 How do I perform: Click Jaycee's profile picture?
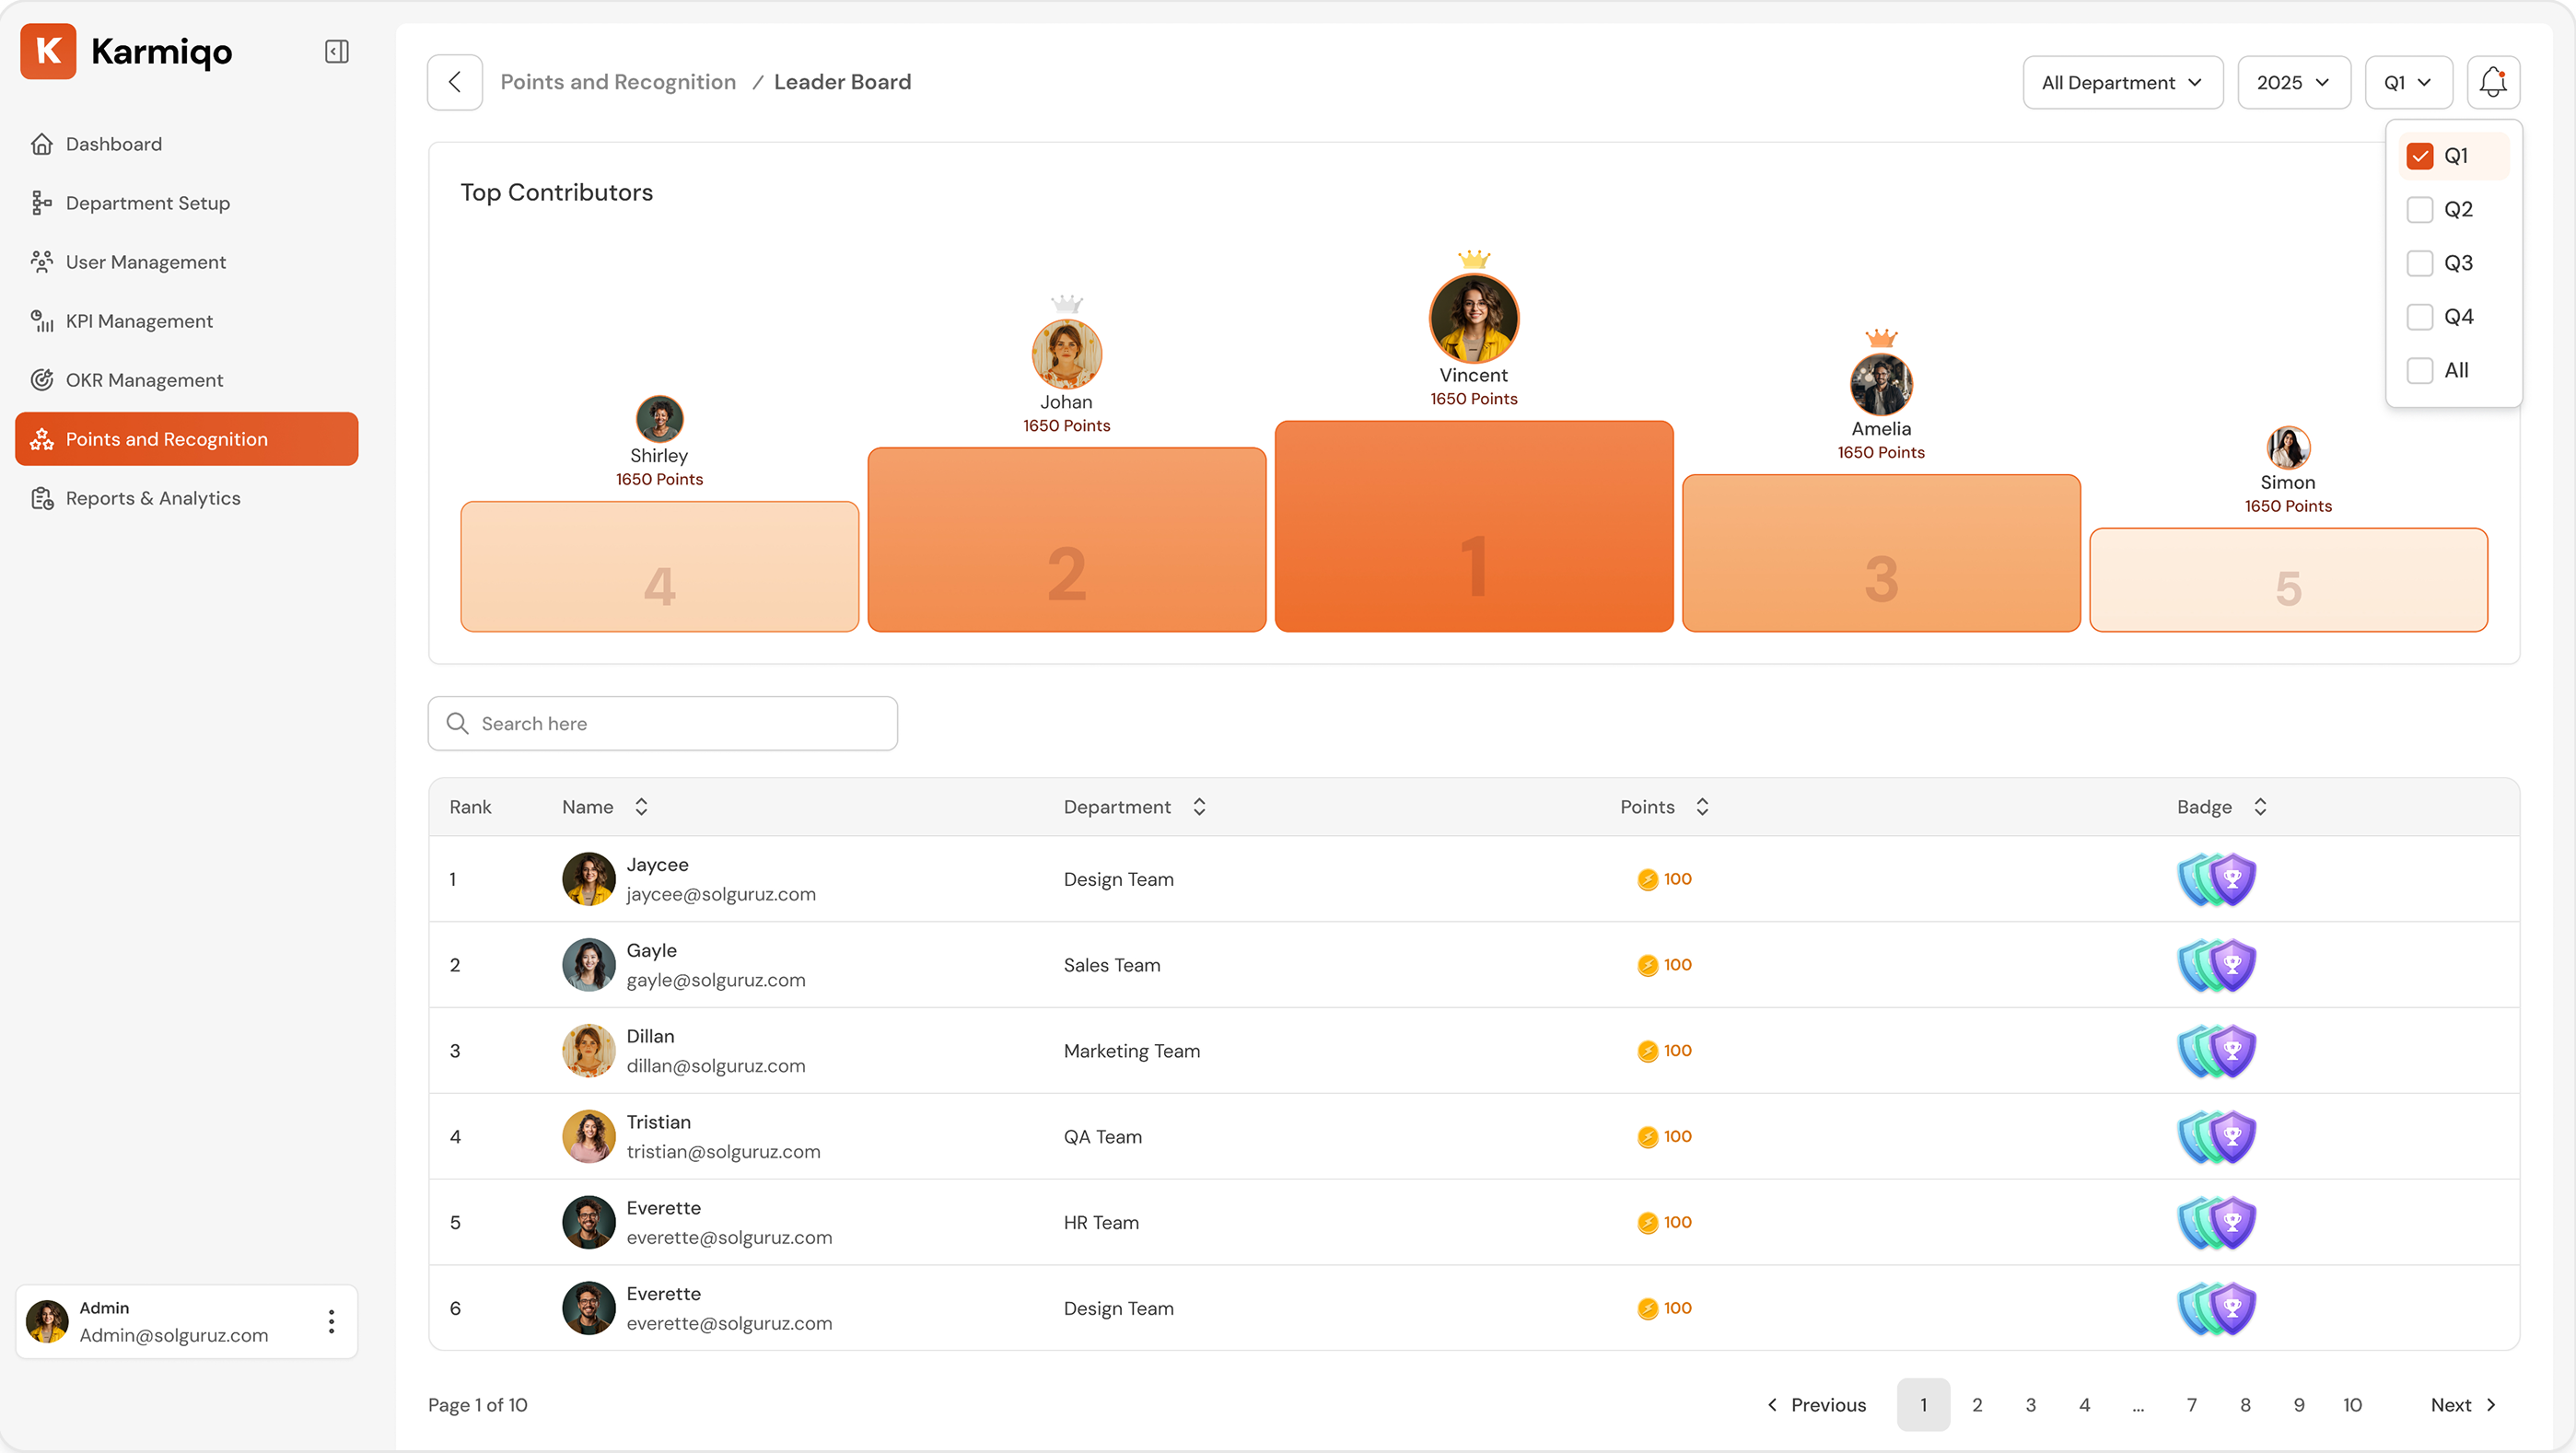[x=589, y=880]
